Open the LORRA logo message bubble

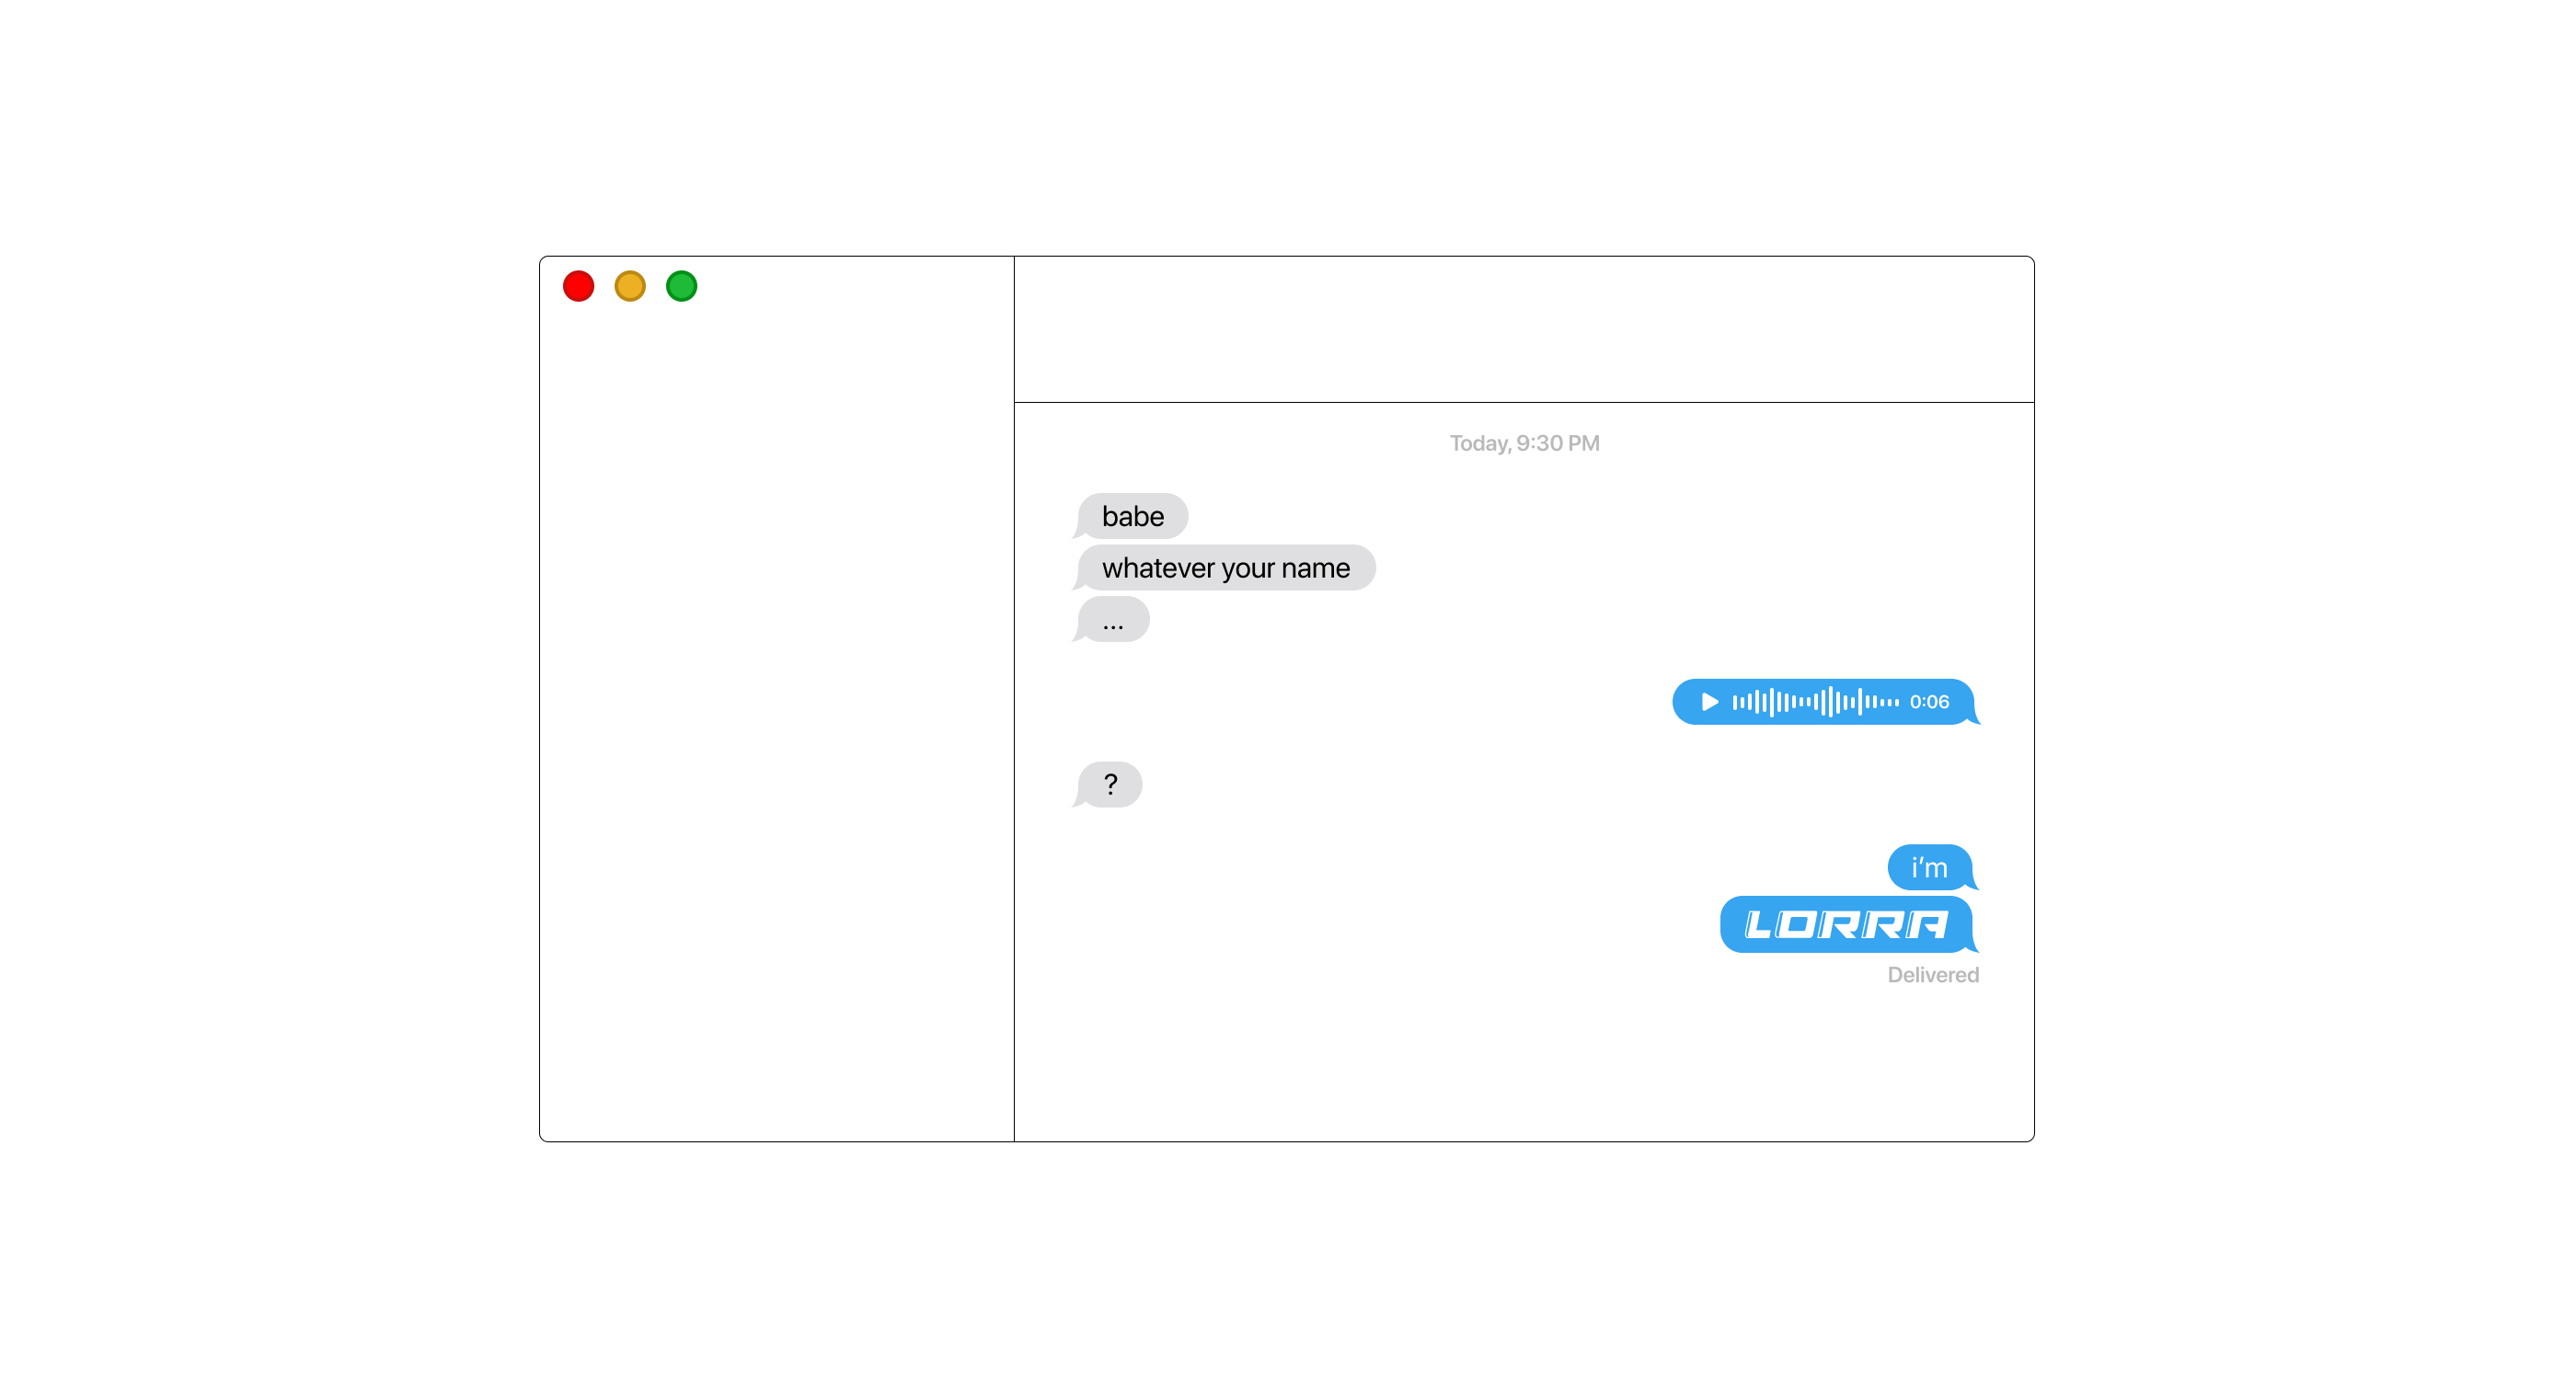[1848, 924]
